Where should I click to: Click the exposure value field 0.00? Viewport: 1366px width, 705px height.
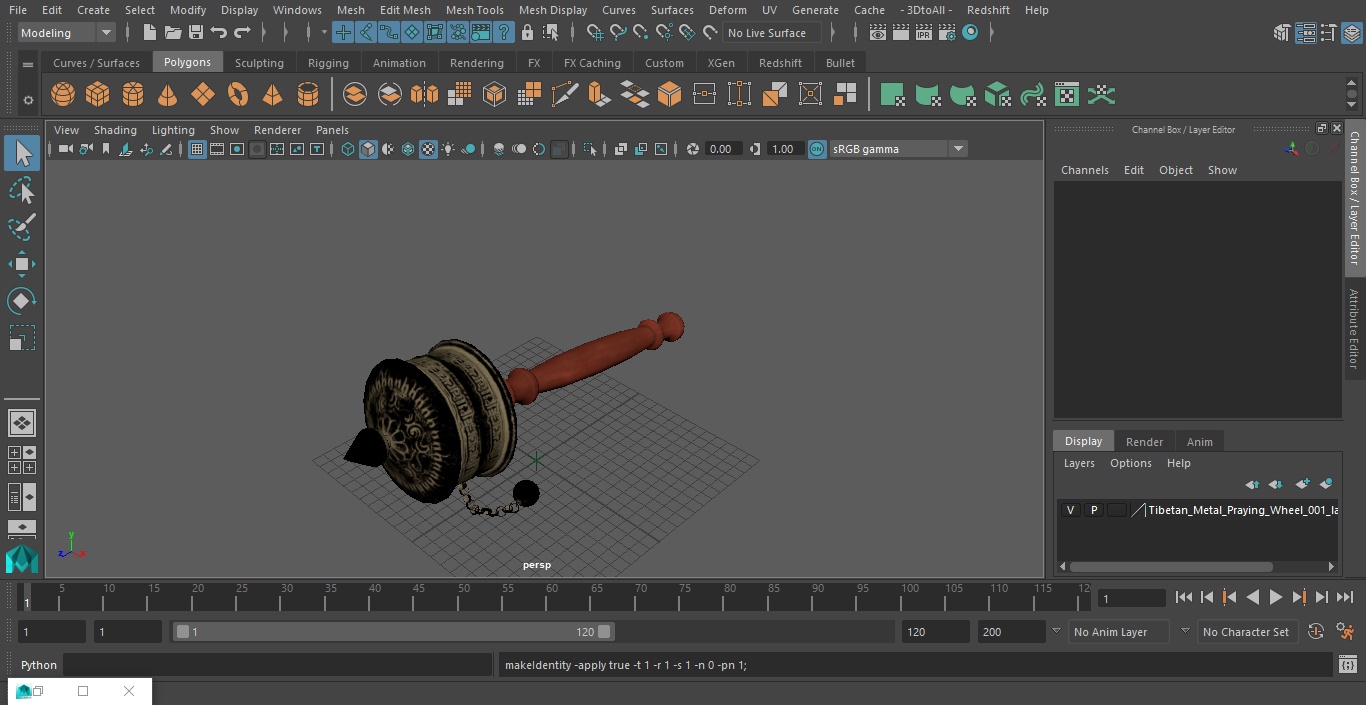(x=723, y=149)
